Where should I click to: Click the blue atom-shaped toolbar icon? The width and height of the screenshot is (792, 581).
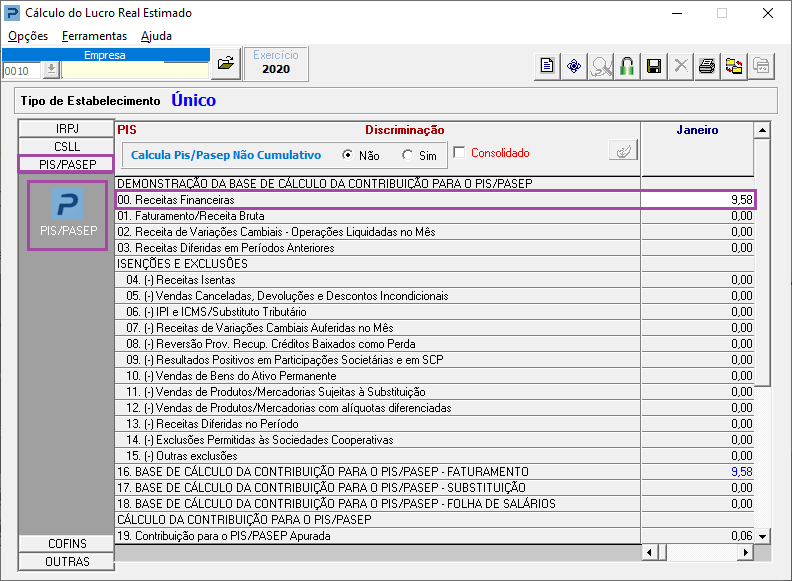coord(574,66)
